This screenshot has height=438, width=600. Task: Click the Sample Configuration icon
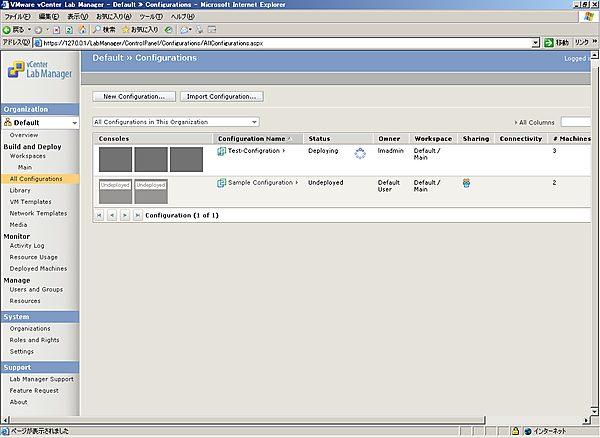(222, 183)
